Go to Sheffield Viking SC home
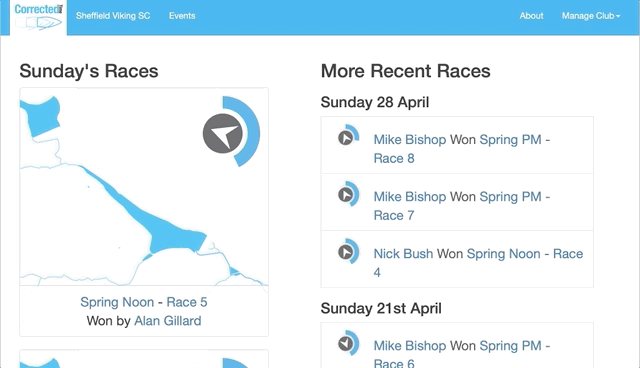 pyautogui.click(x=113, y=16)
